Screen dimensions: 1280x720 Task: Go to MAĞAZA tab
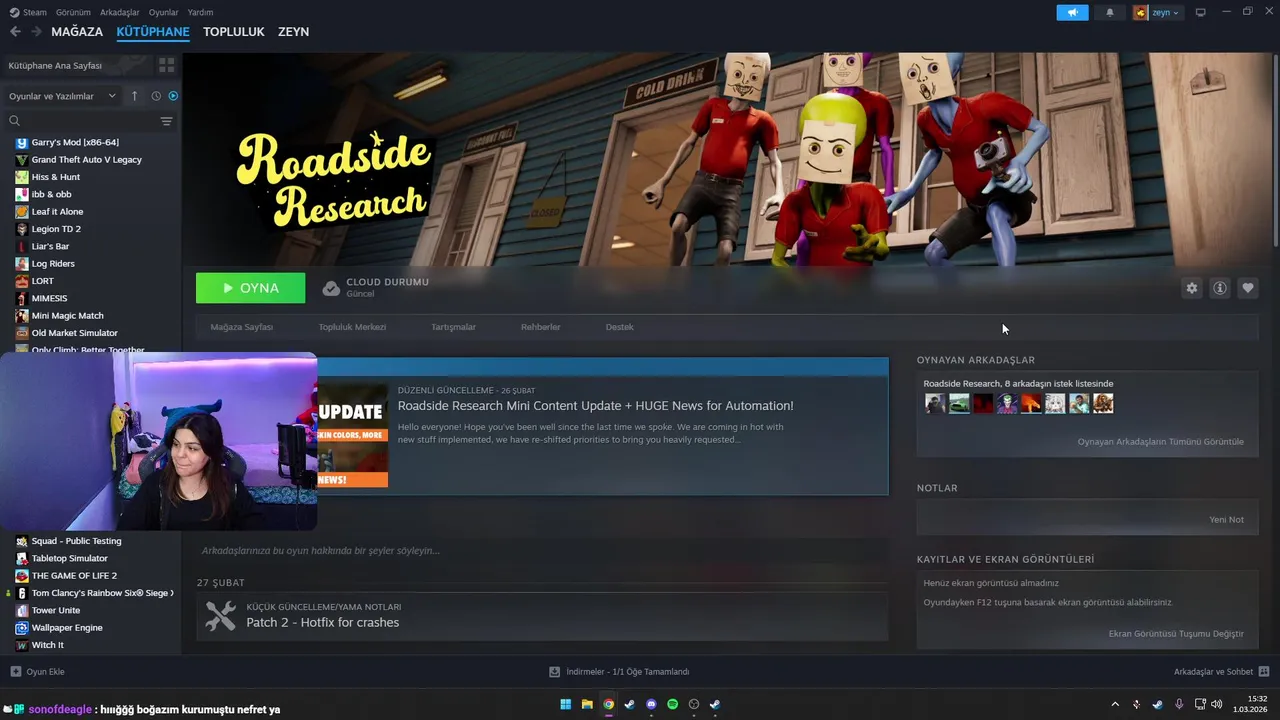tap(77, 32)
